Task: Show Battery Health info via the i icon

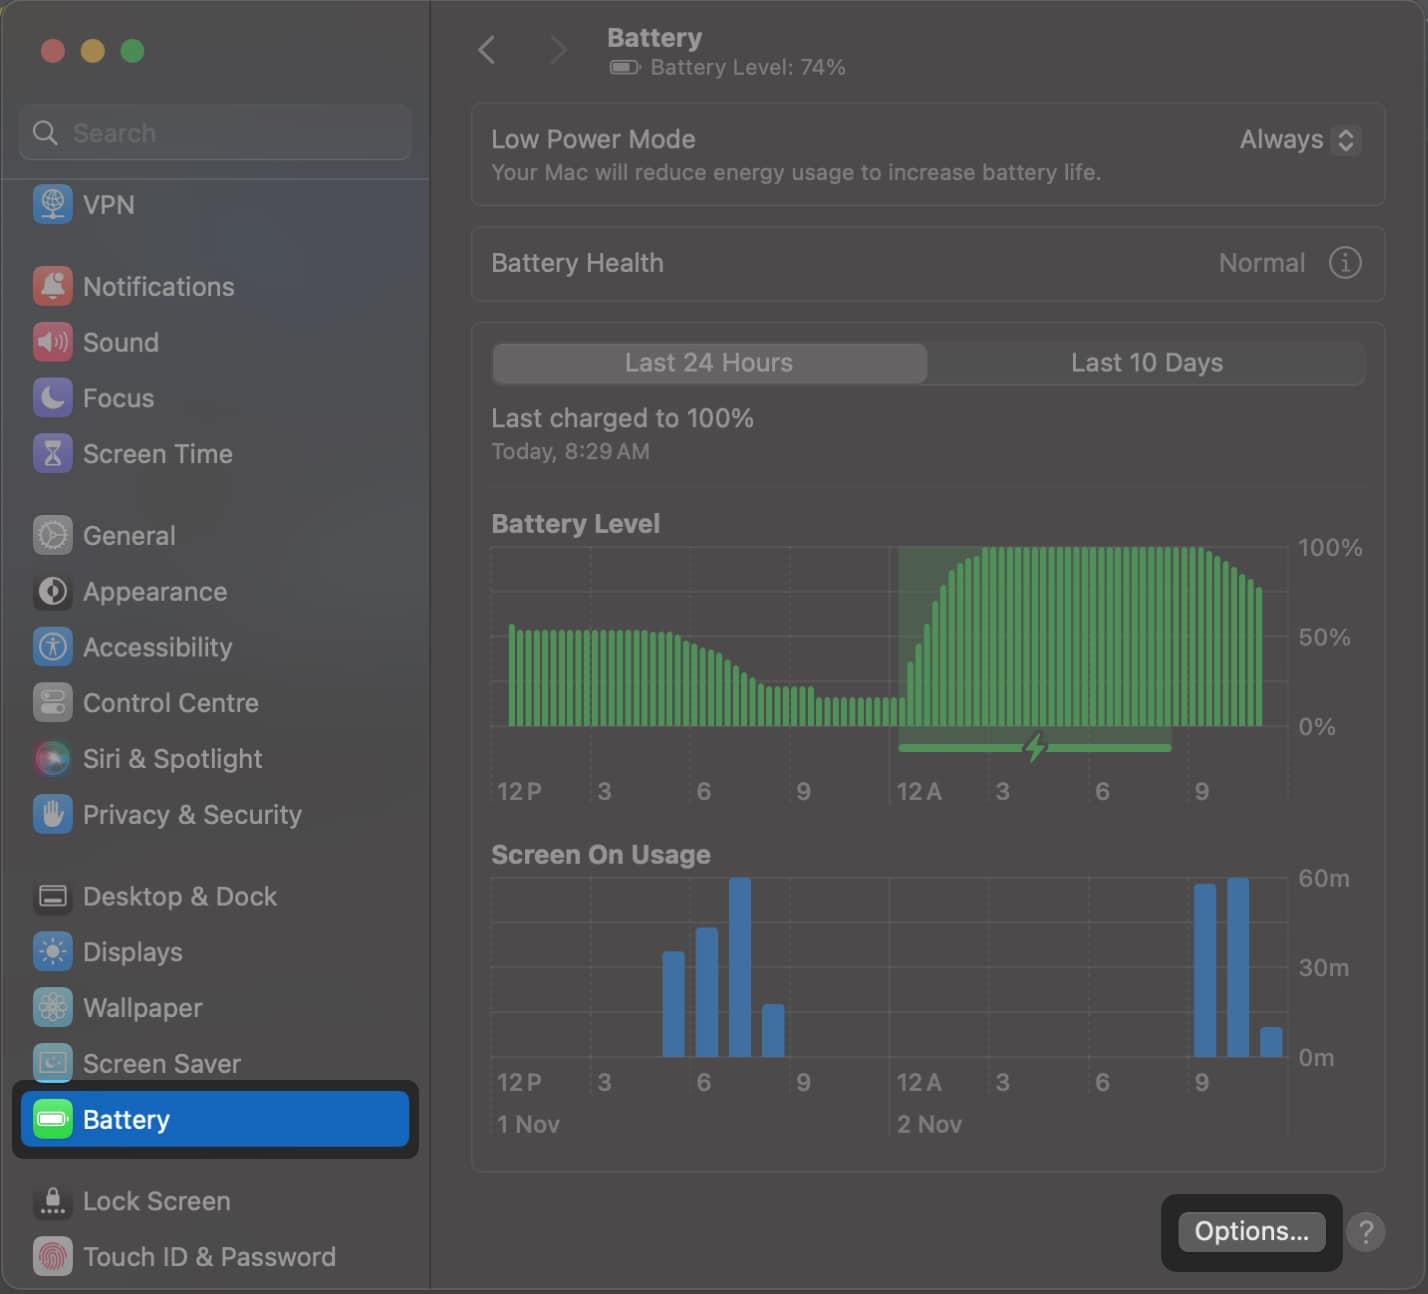Action: coord(1345,263)
